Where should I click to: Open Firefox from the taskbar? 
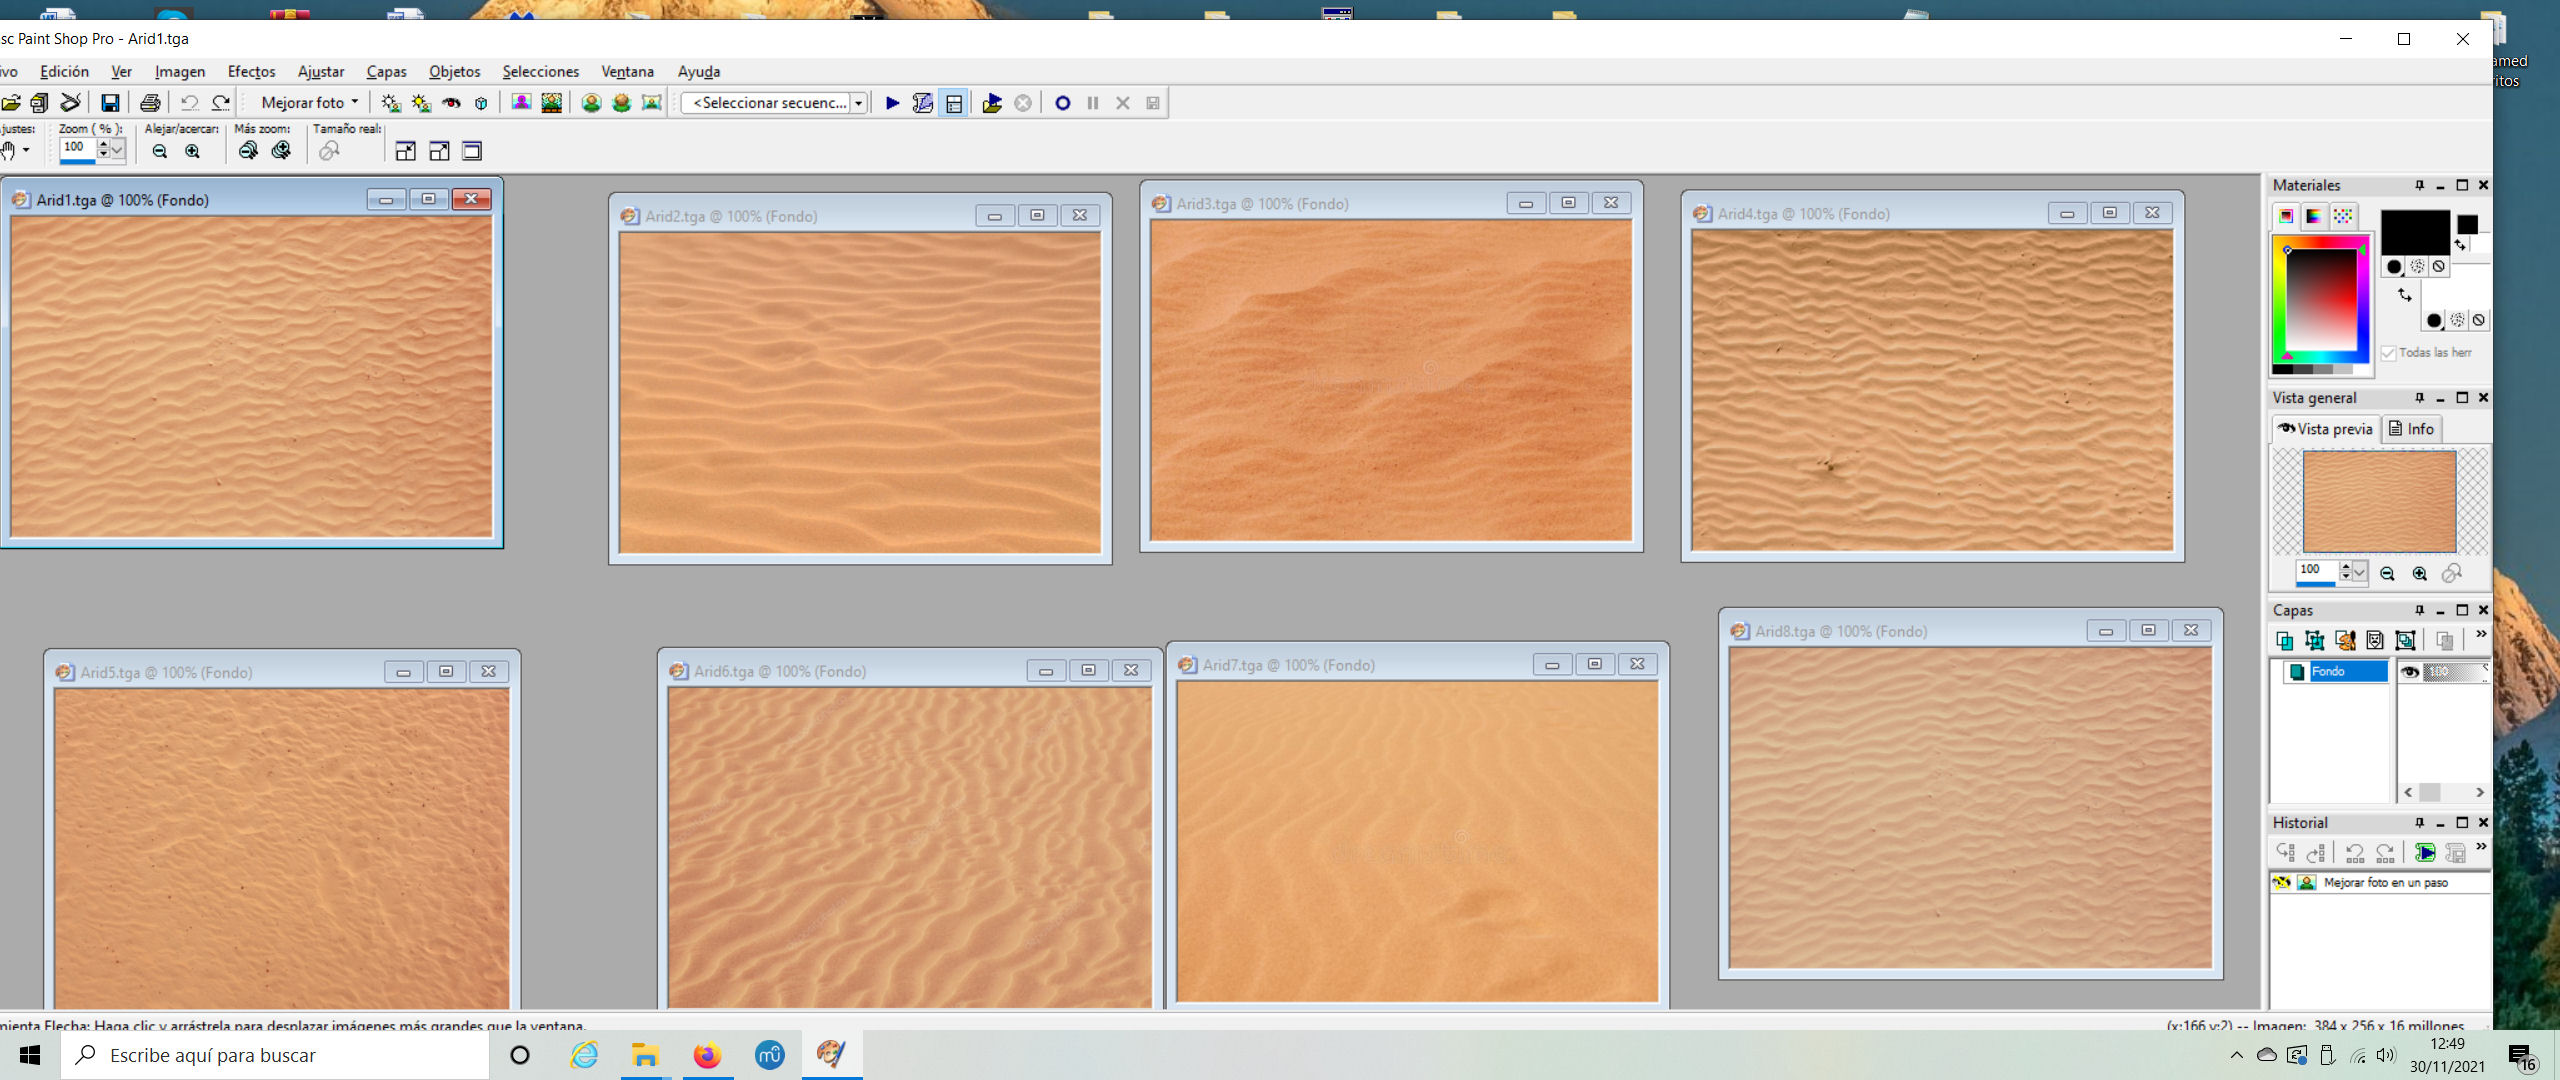click(x=707, y=1055)
